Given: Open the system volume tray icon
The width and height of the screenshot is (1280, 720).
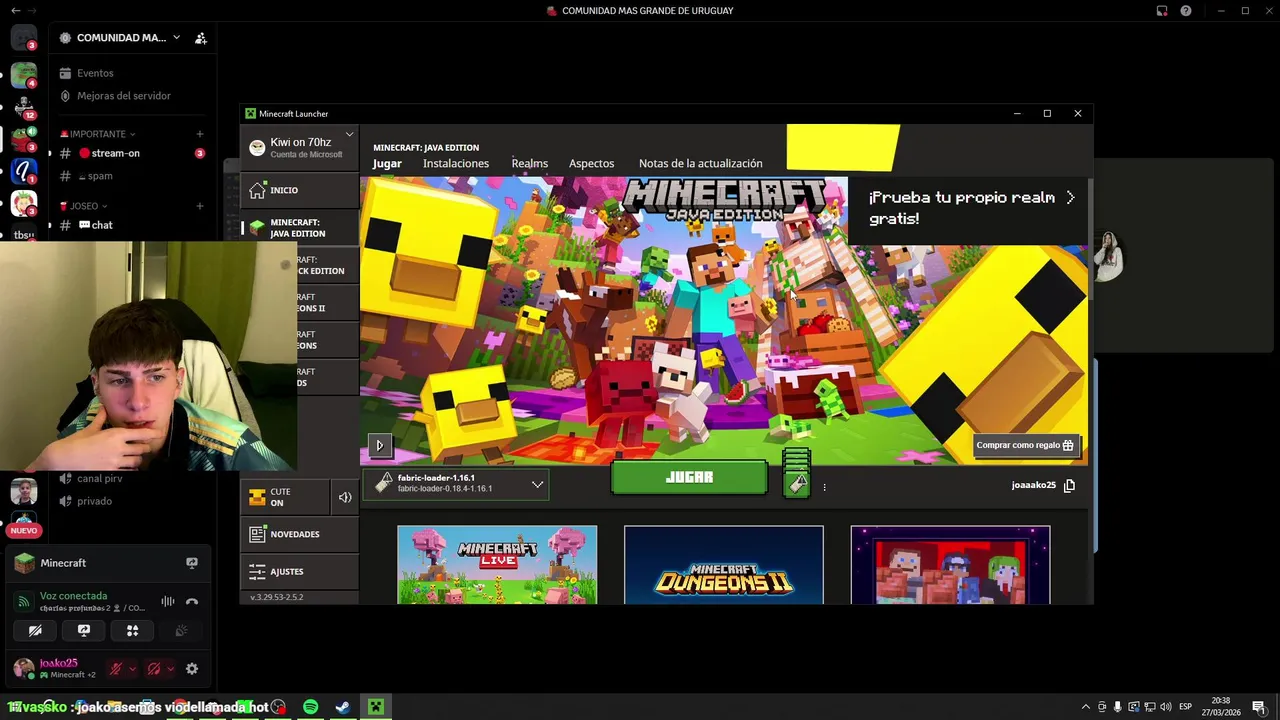Looking at the screenshot, I should (1166, 707).
